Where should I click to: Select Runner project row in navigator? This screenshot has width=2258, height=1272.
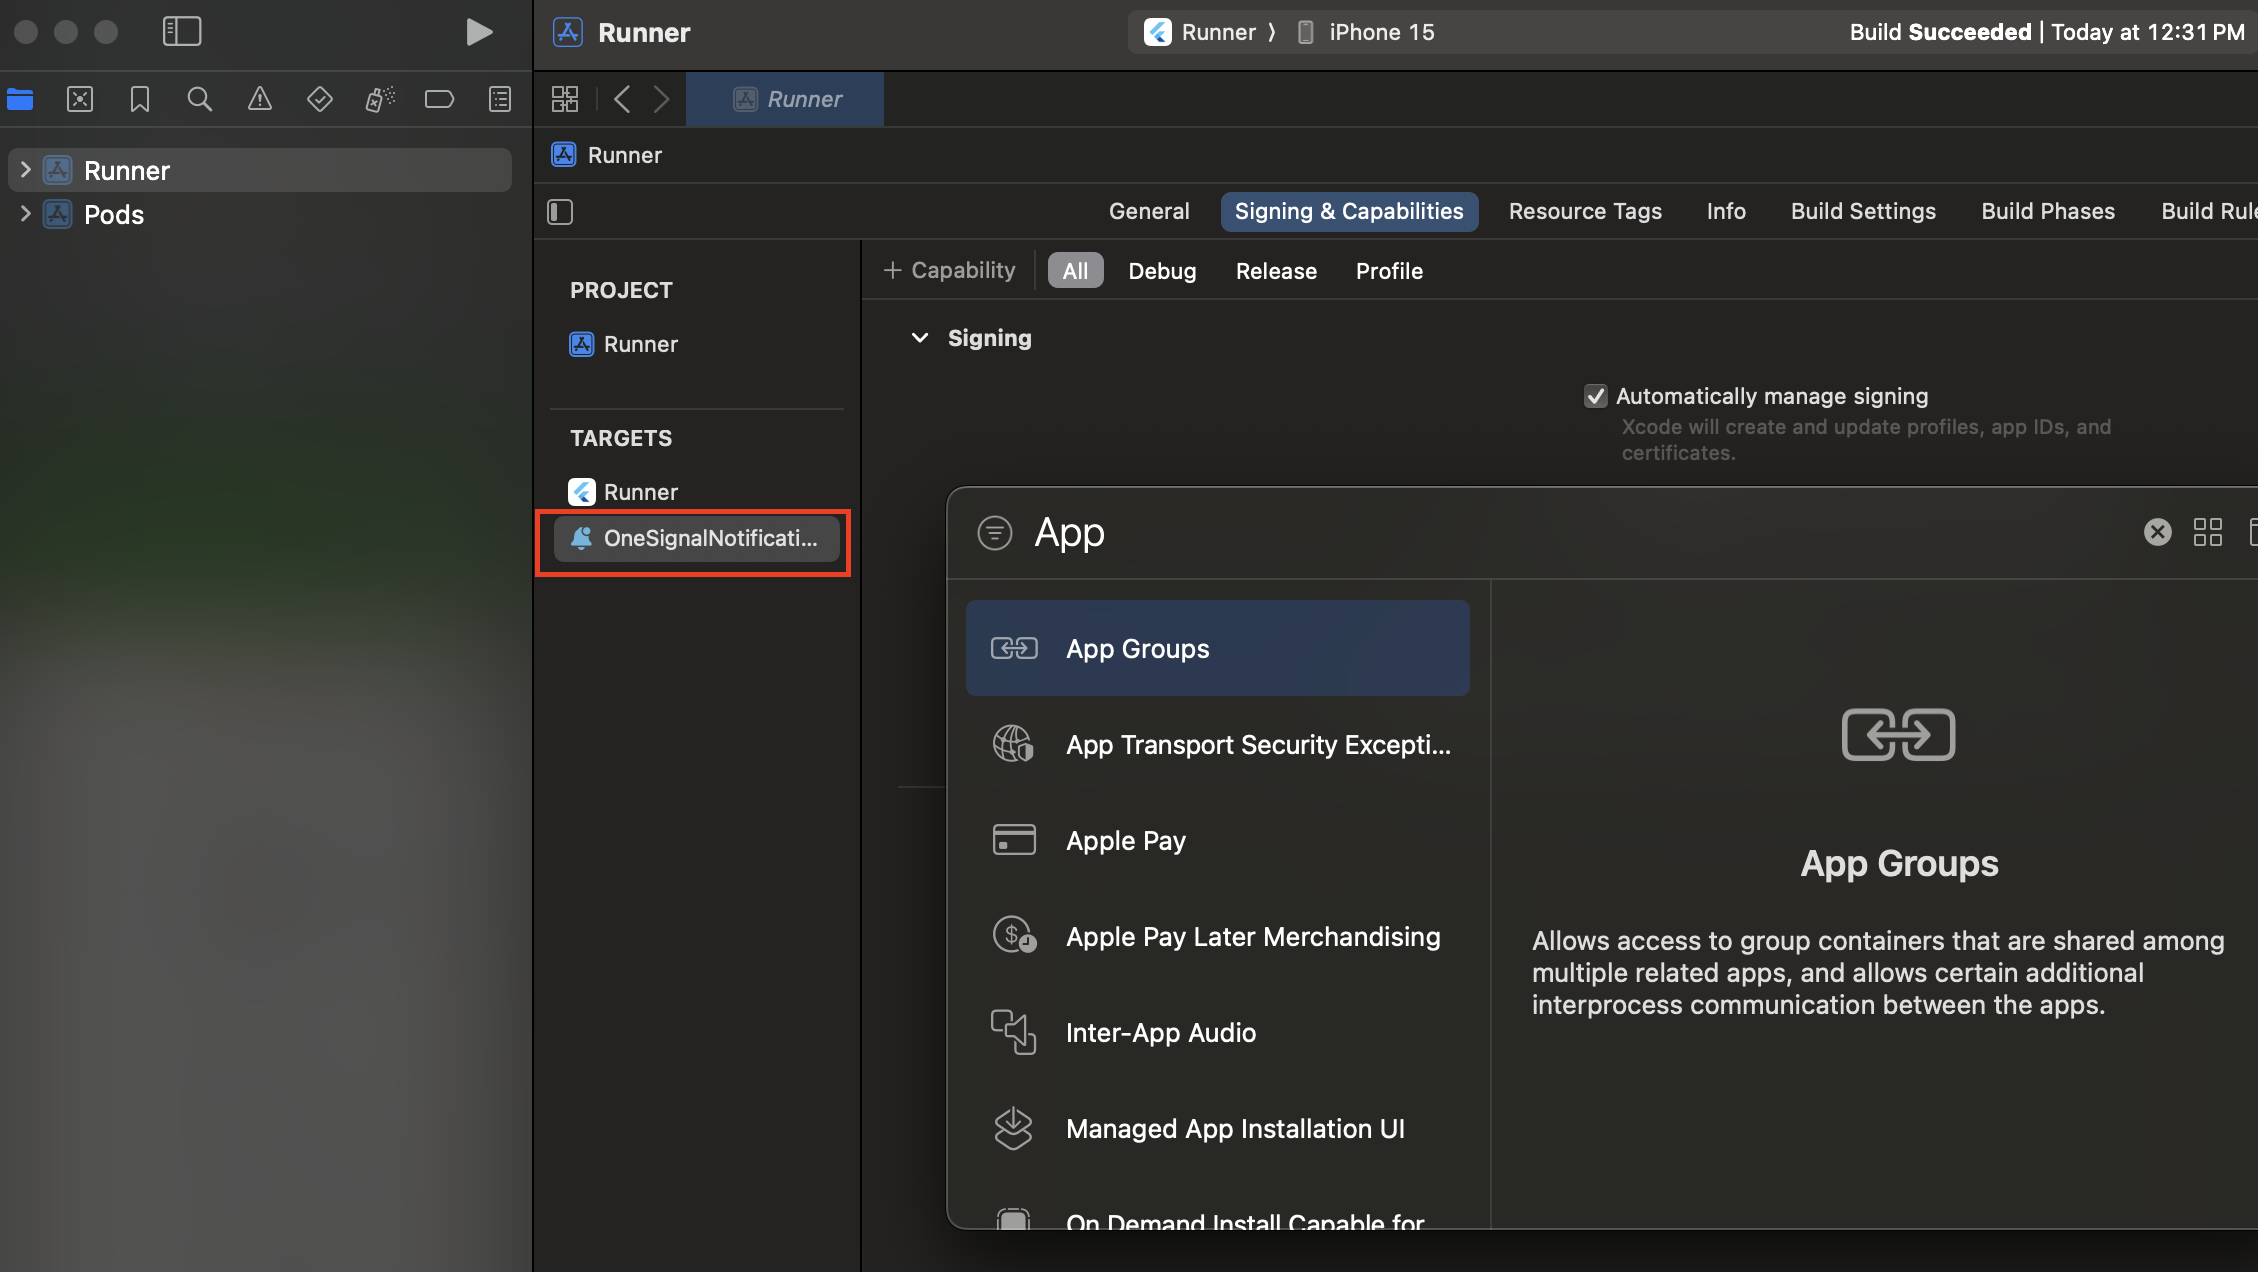click(260, 170)
